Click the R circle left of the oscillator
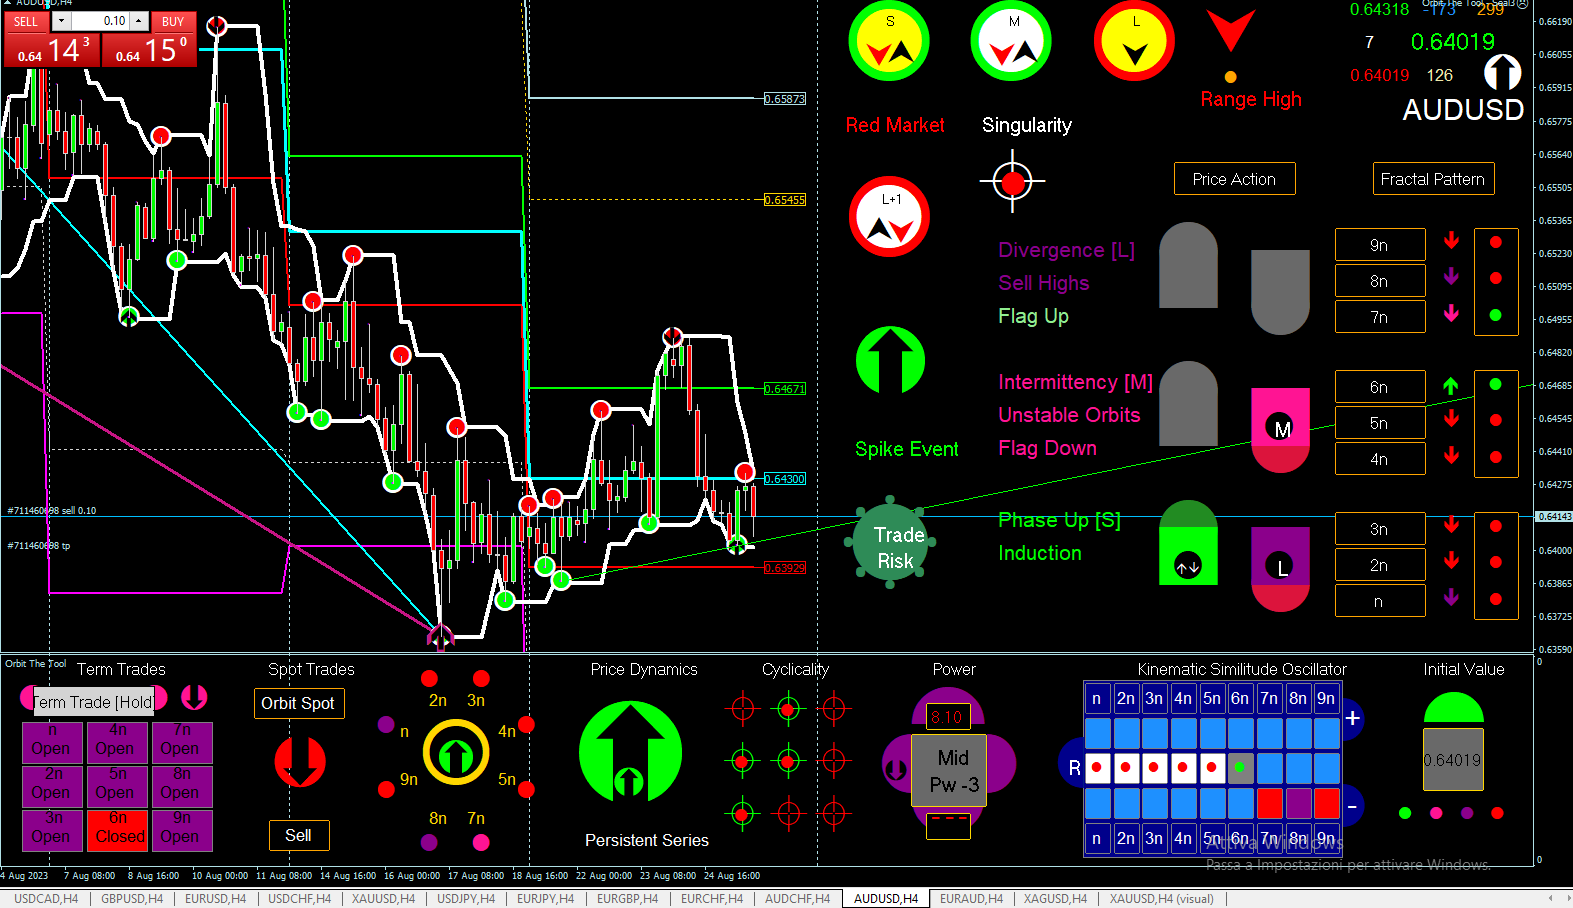Viewport: 1573px width, 908px height. pos(1073,768)
